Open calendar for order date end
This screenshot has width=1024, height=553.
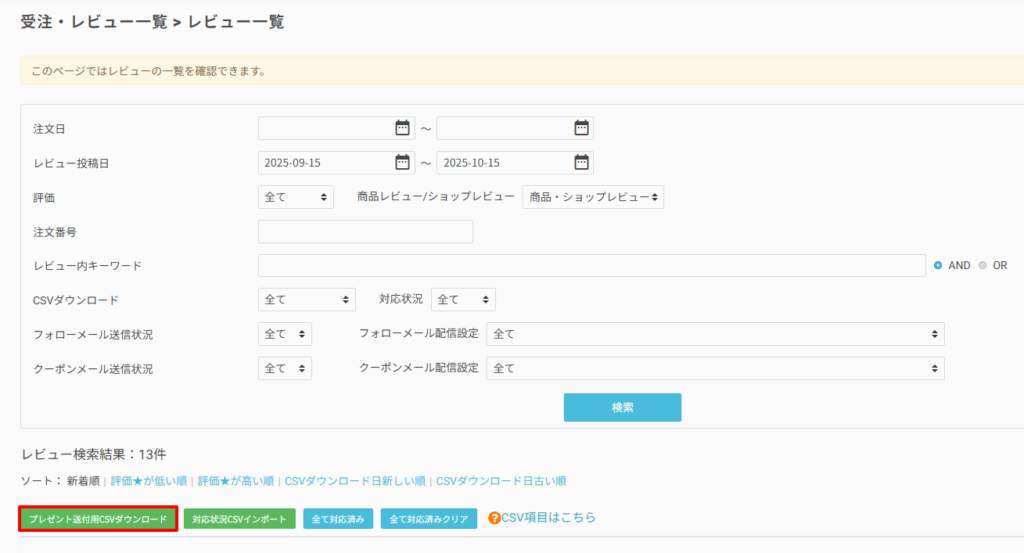582,128
